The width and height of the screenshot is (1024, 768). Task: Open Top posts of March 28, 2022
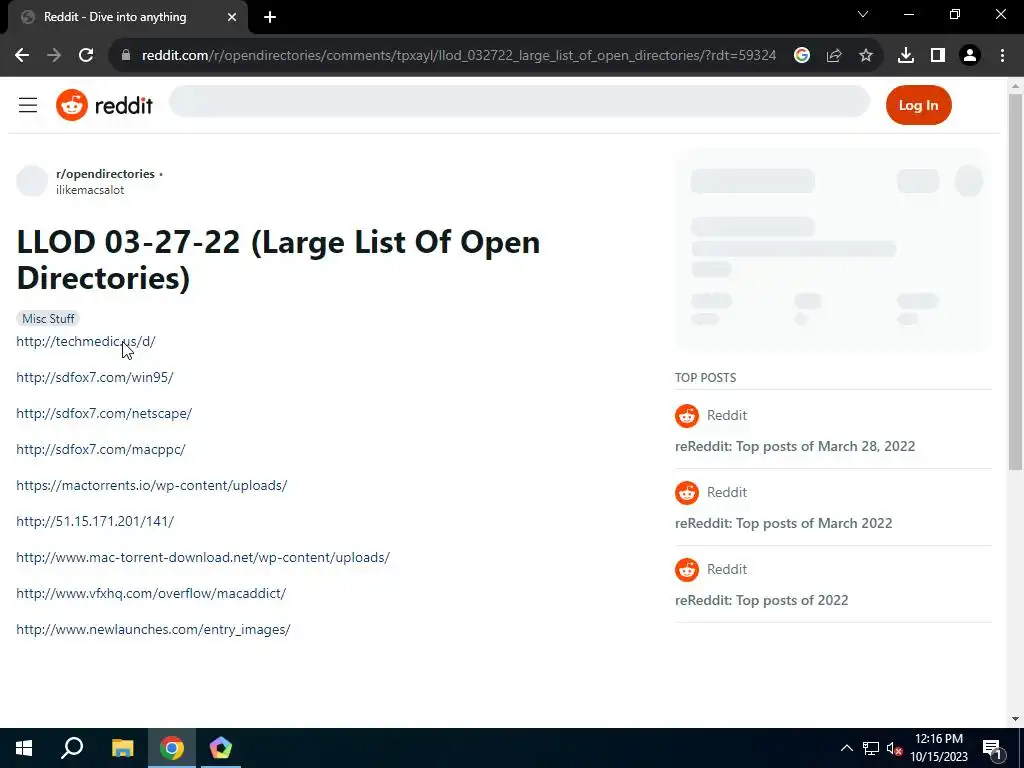pyautogui.click(x=795, y=446)
